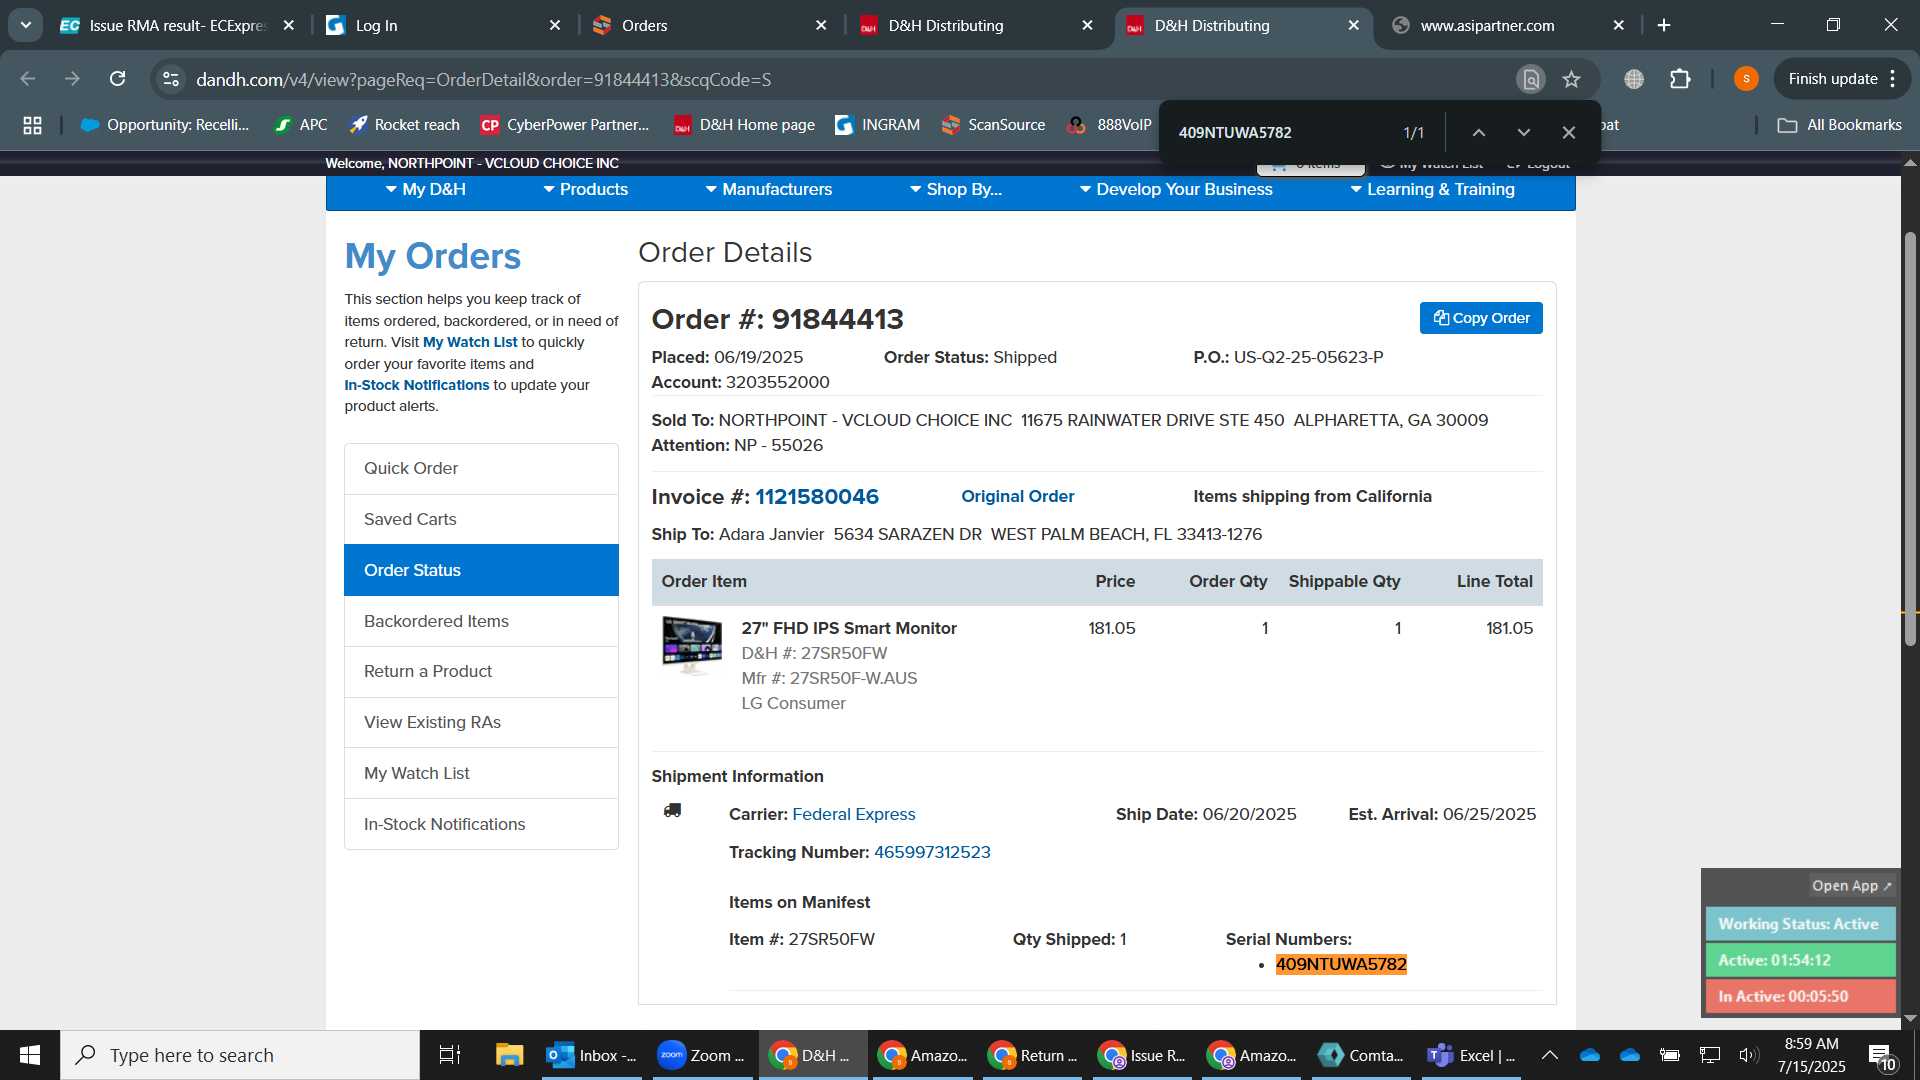This screenshot has width=1920, height=1080.
Task: Open View Existing RAs in the sidebar
Action: (x=481, y=722)
